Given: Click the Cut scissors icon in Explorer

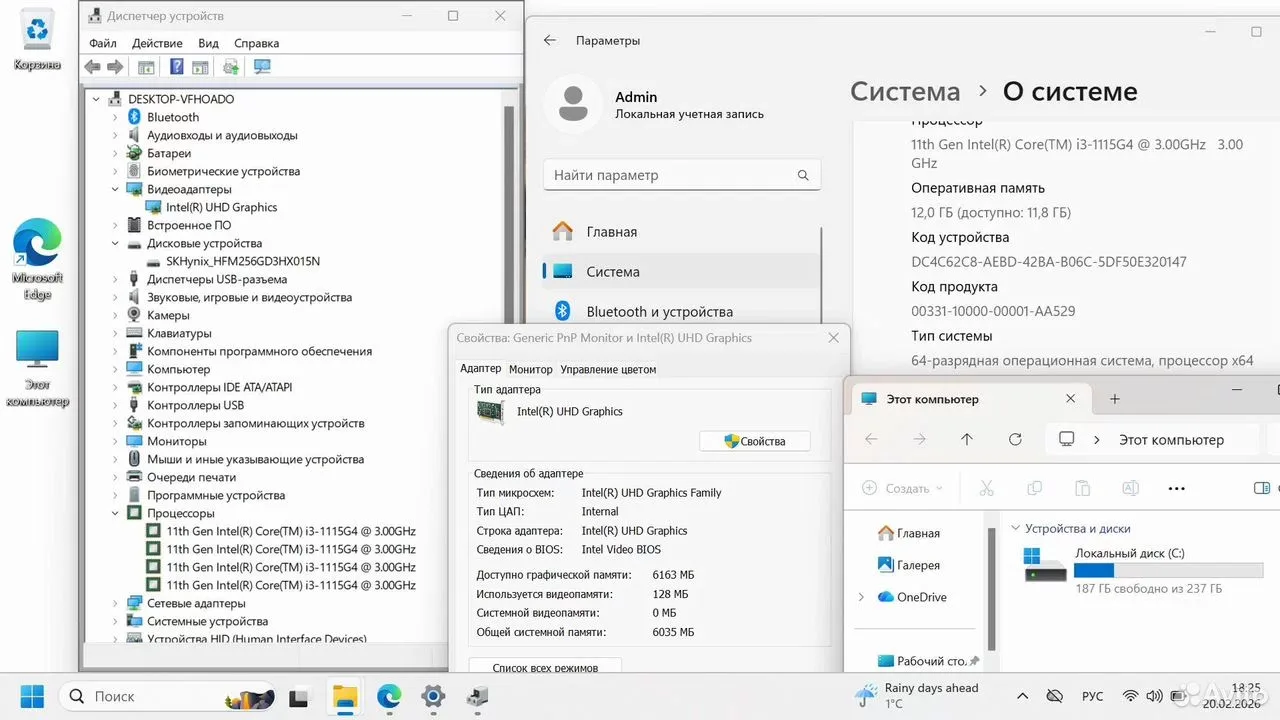Looking at the screenshot, I should click(x=986, y=488).
